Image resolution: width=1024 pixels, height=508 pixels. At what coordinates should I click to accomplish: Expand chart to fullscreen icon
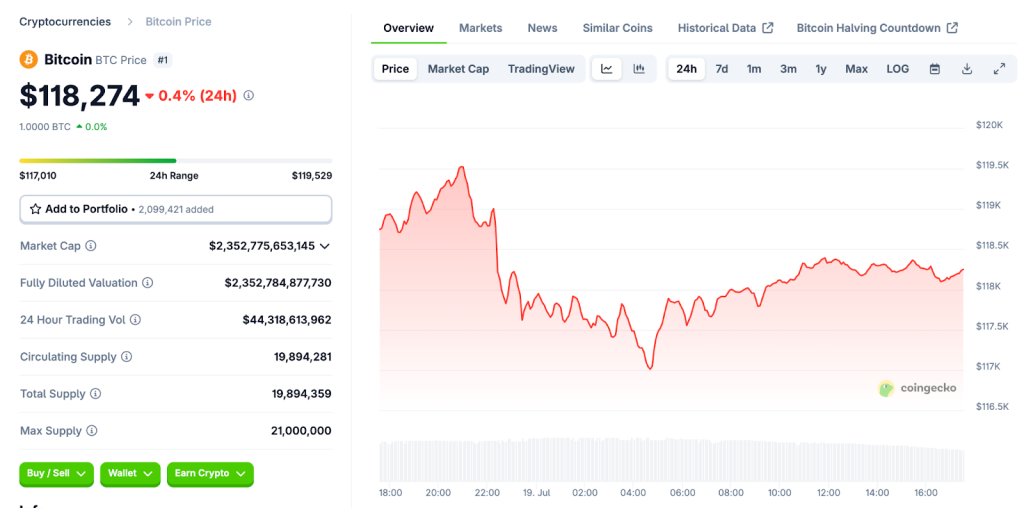point(999,69)
